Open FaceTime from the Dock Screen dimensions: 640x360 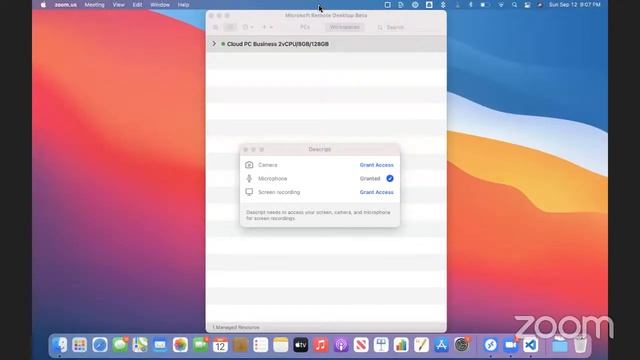200,345
